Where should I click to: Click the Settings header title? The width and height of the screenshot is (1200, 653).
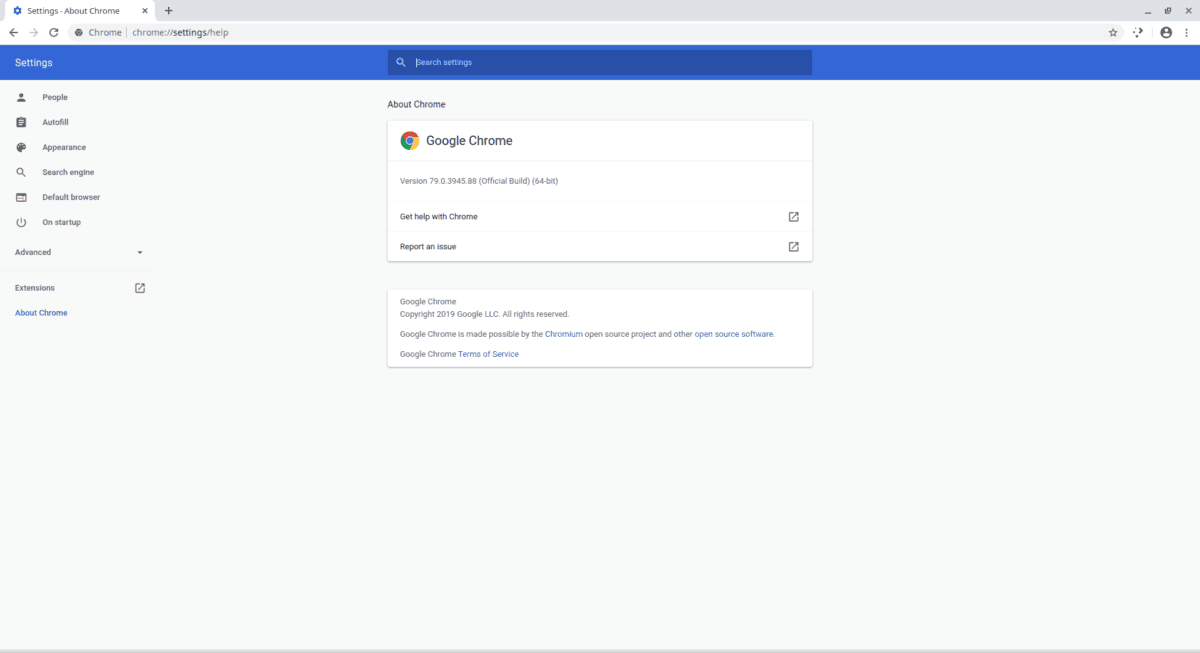click(x=34, y=63)
